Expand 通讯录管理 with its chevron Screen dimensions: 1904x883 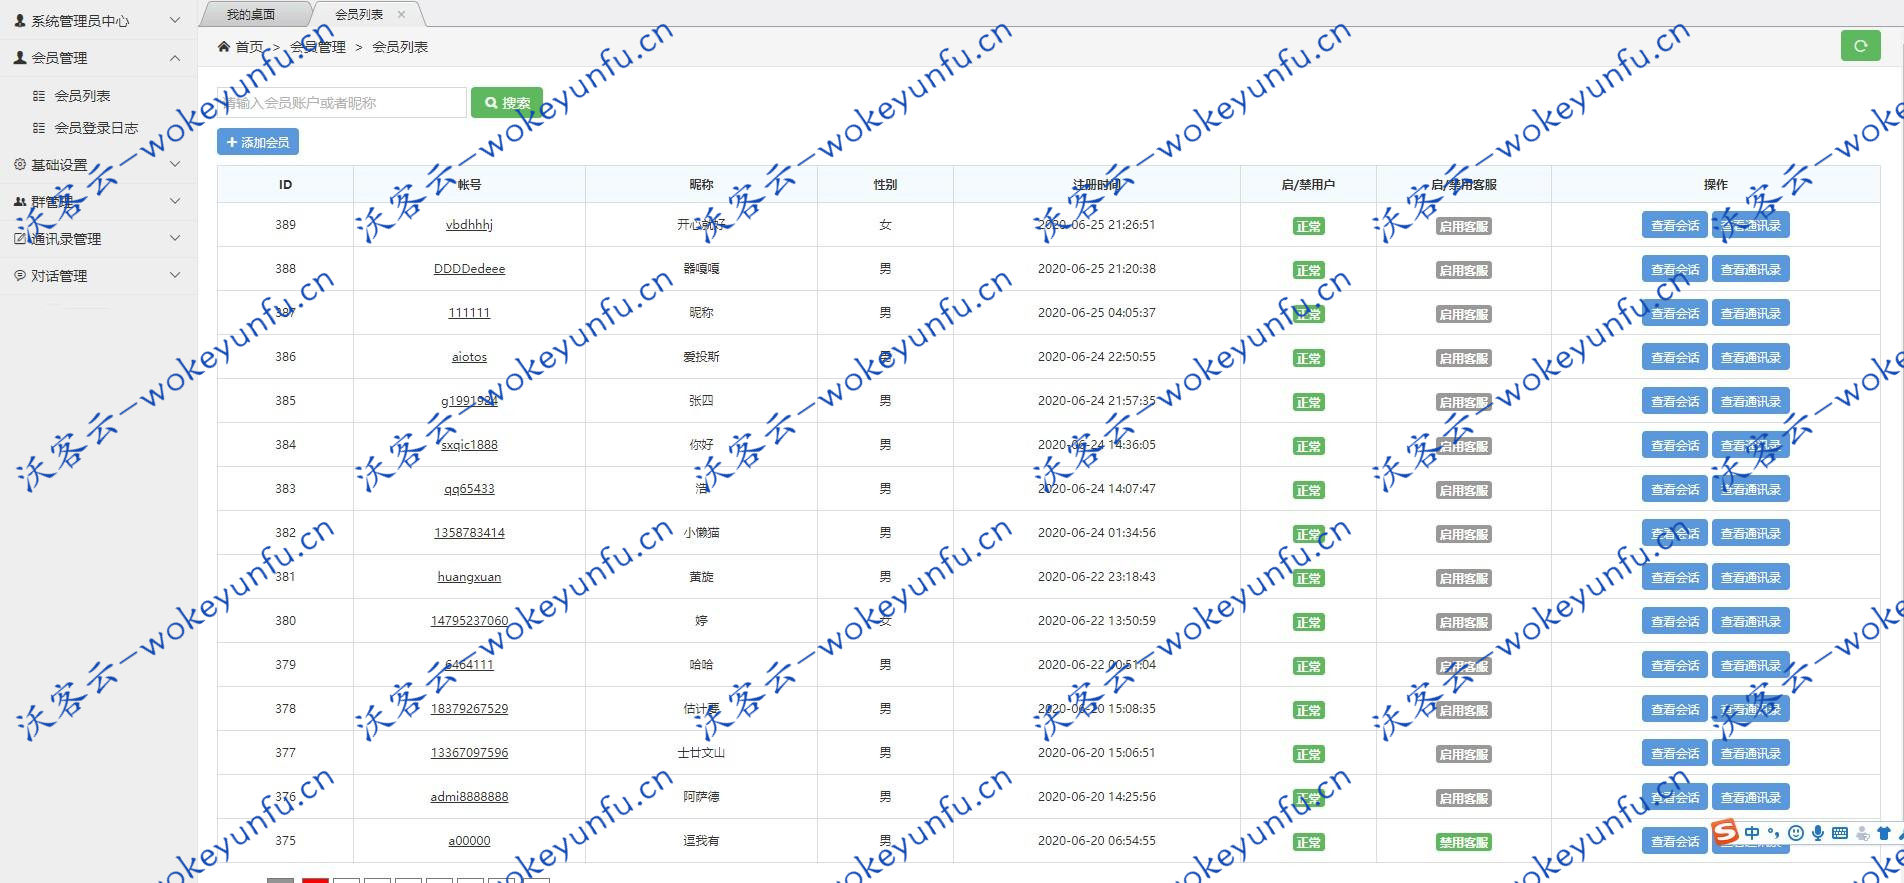[175, 238]
